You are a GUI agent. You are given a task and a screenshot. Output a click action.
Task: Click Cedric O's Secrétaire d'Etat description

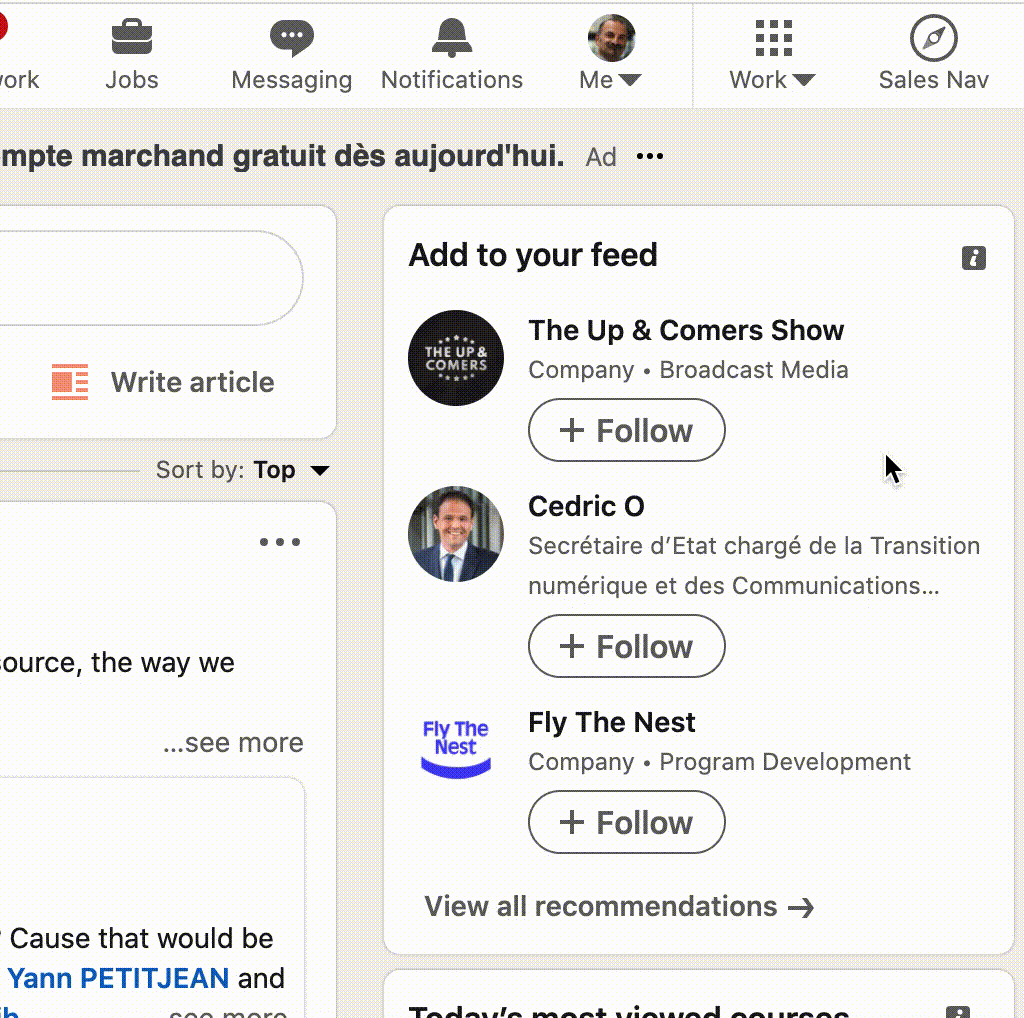click(754, 565)
